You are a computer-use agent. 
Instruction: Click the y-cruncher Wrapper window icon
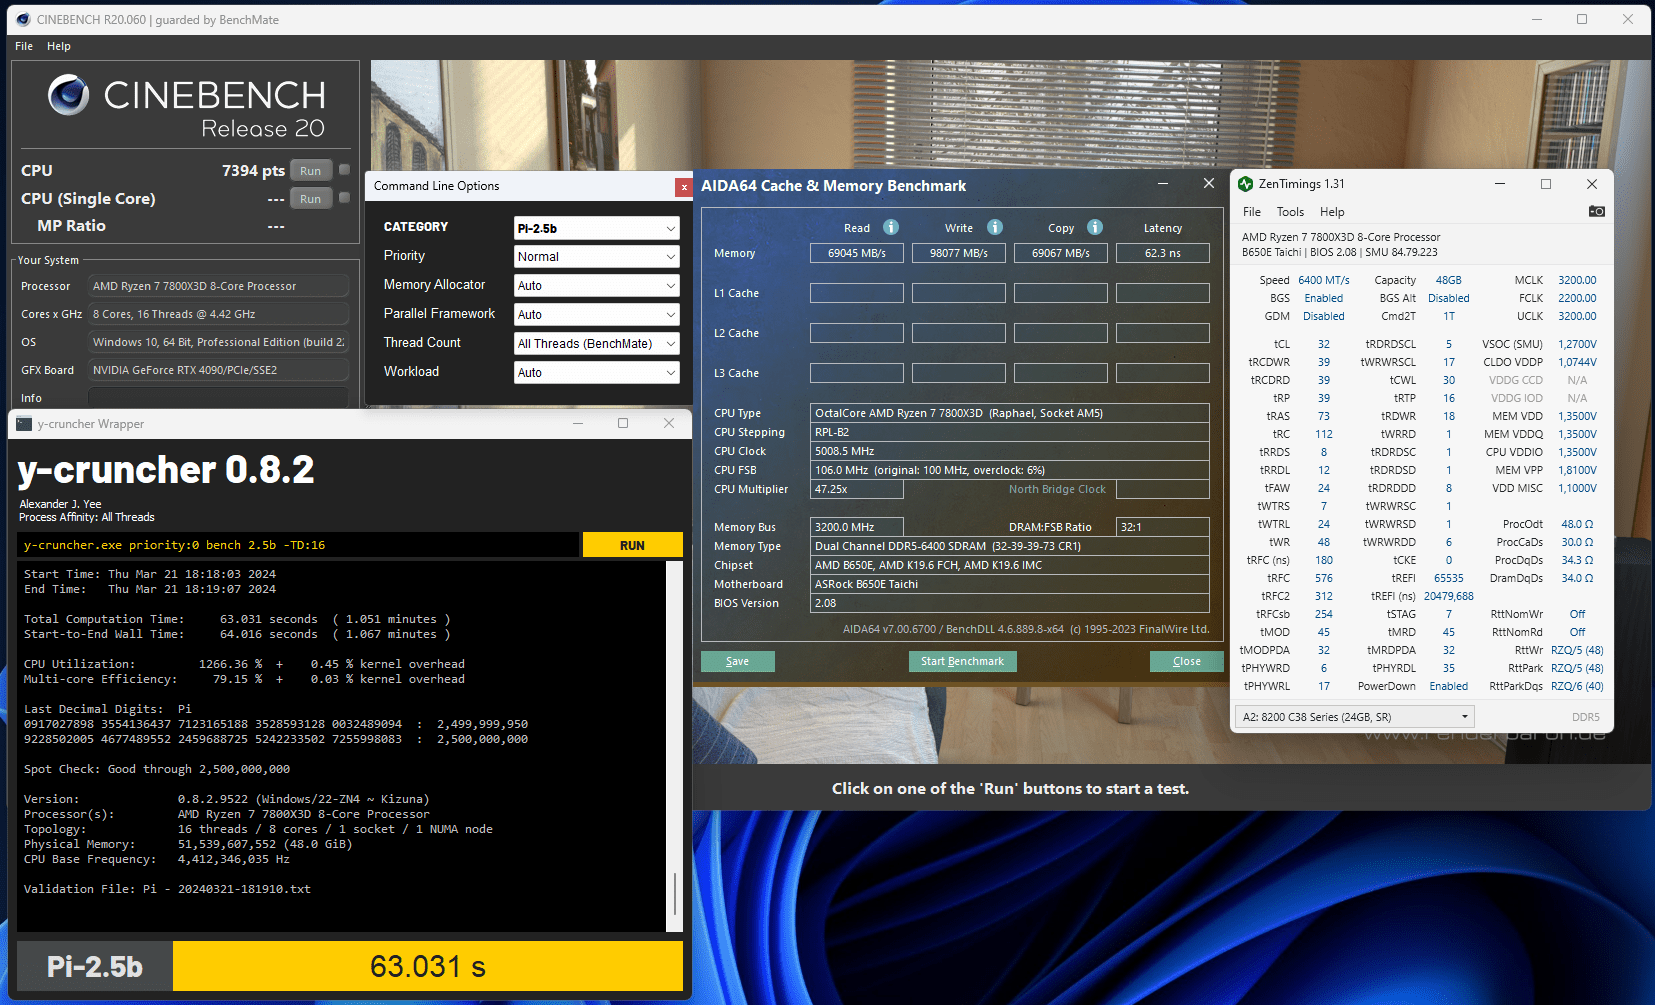pos(24,424)
